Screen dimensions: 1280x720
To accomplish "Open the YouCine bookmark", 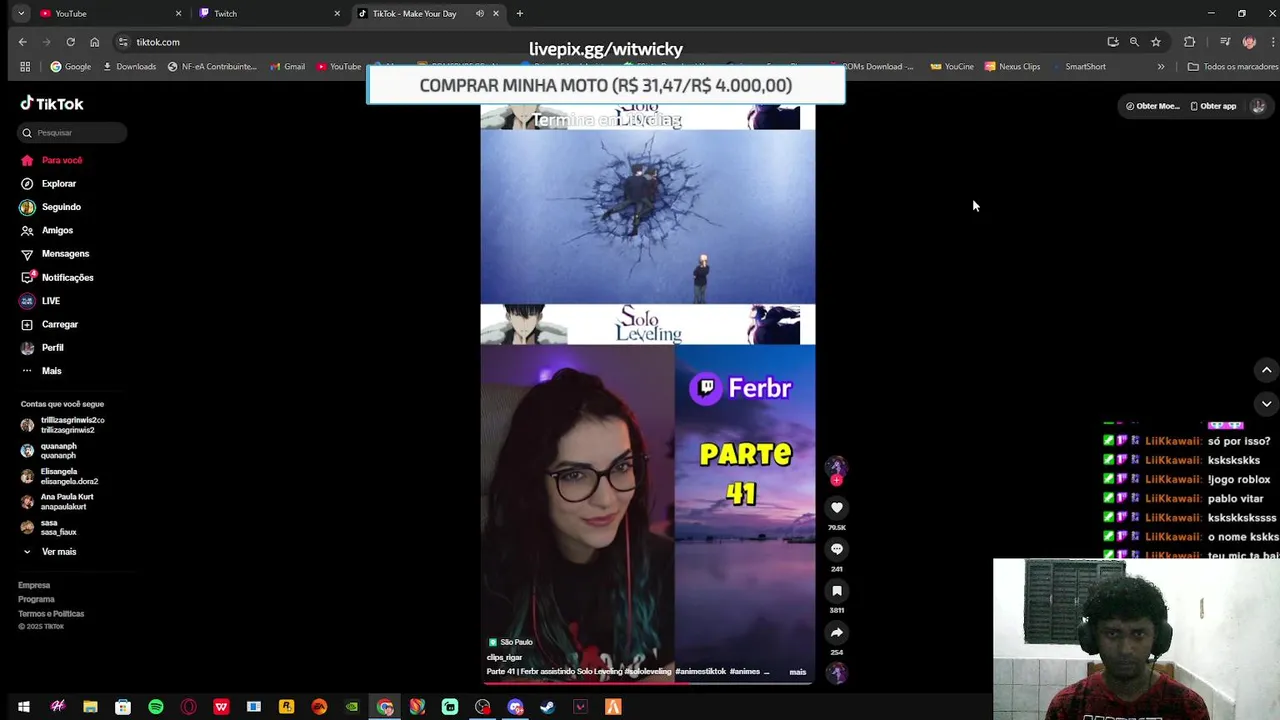I will tap(952, 67).
